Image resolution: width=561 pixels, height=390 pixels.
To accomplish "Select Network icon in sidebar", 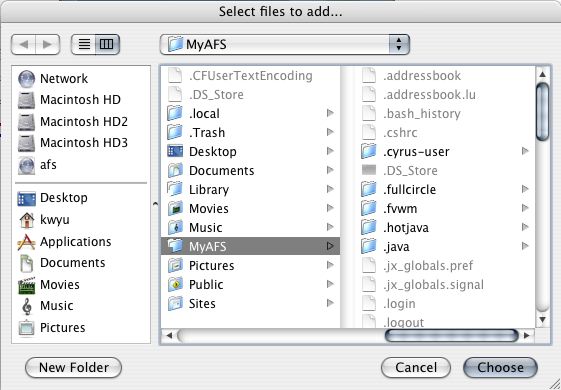I will [26, 78].
